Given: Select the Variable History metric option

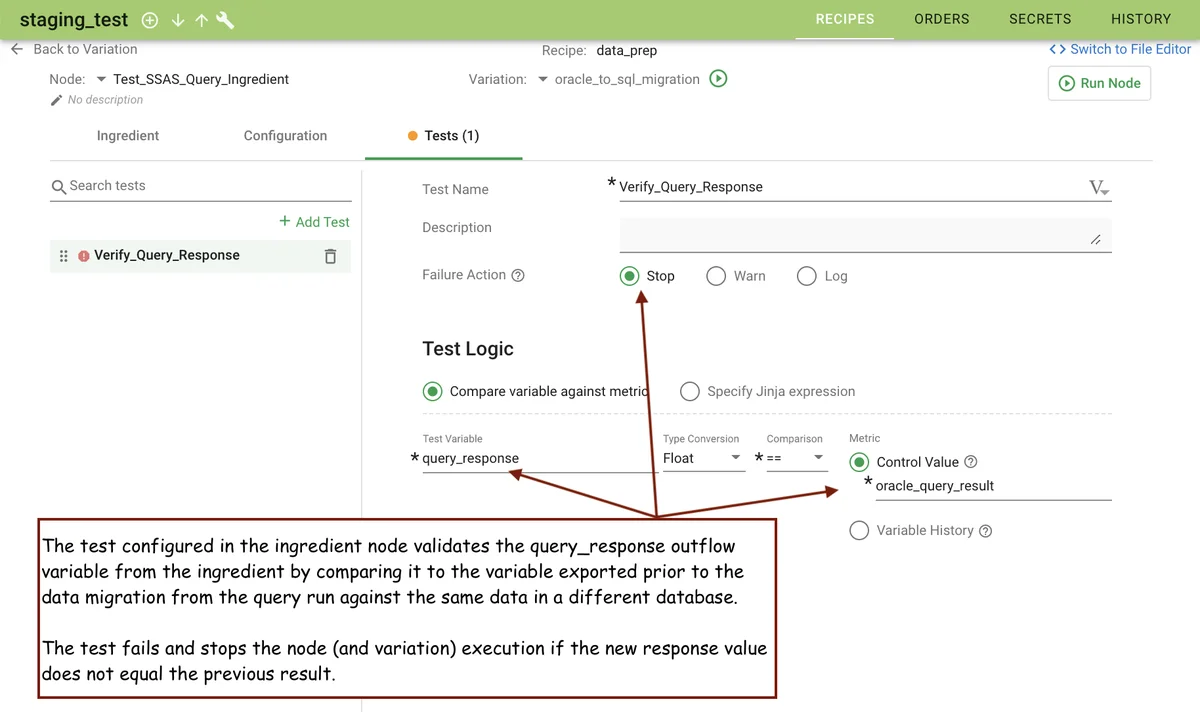Looking at the screenshot, I should click(x=859, y=530).
